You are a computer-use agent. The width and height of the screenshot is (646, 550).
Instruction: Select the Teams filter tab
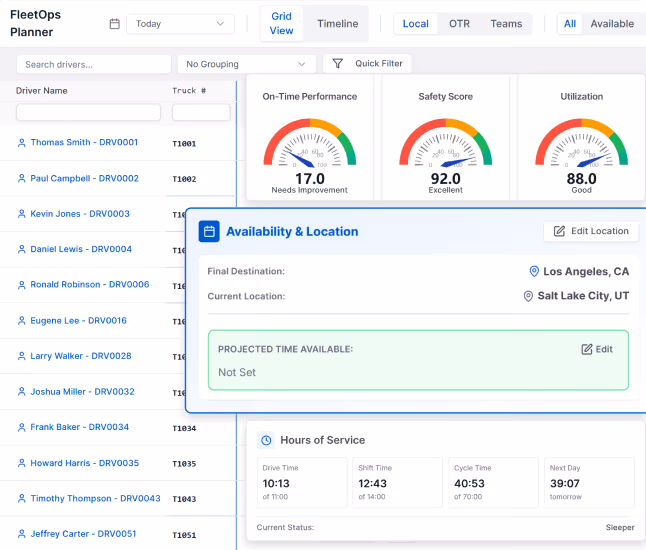pyautogui.click(x=506, y=24)
